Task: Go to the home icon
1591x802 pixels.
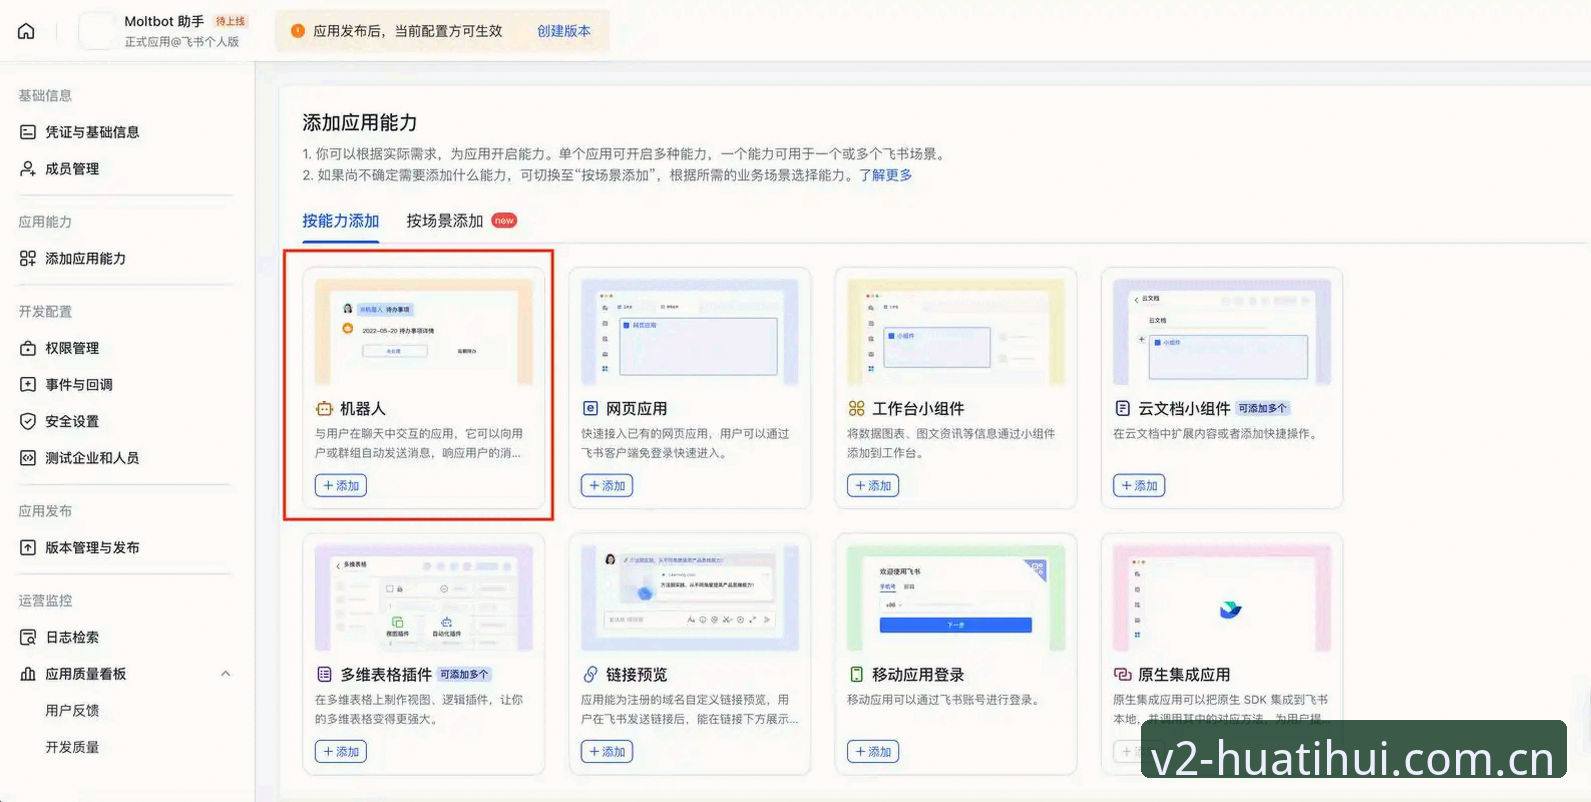Action: [26, 31]
